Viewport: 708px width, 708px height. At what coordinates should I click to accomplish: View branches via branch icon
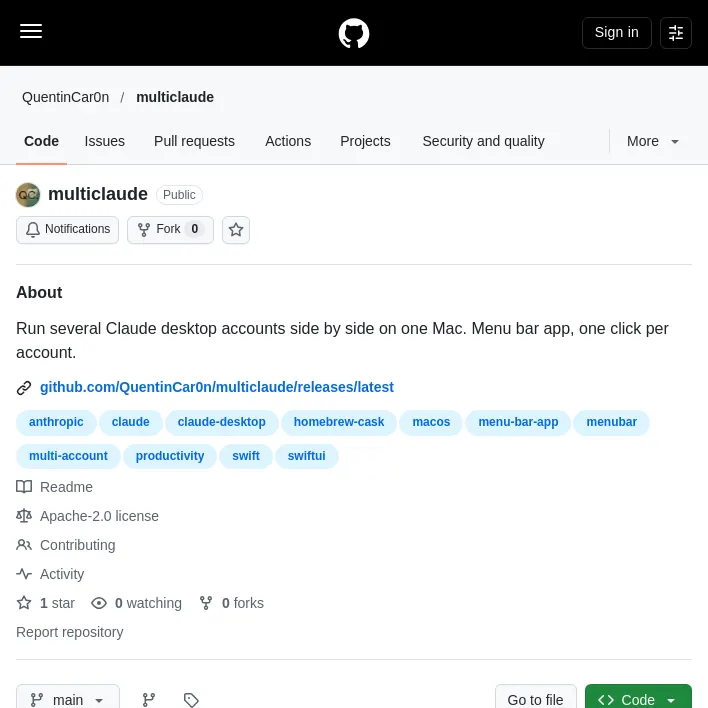(149, 700)
